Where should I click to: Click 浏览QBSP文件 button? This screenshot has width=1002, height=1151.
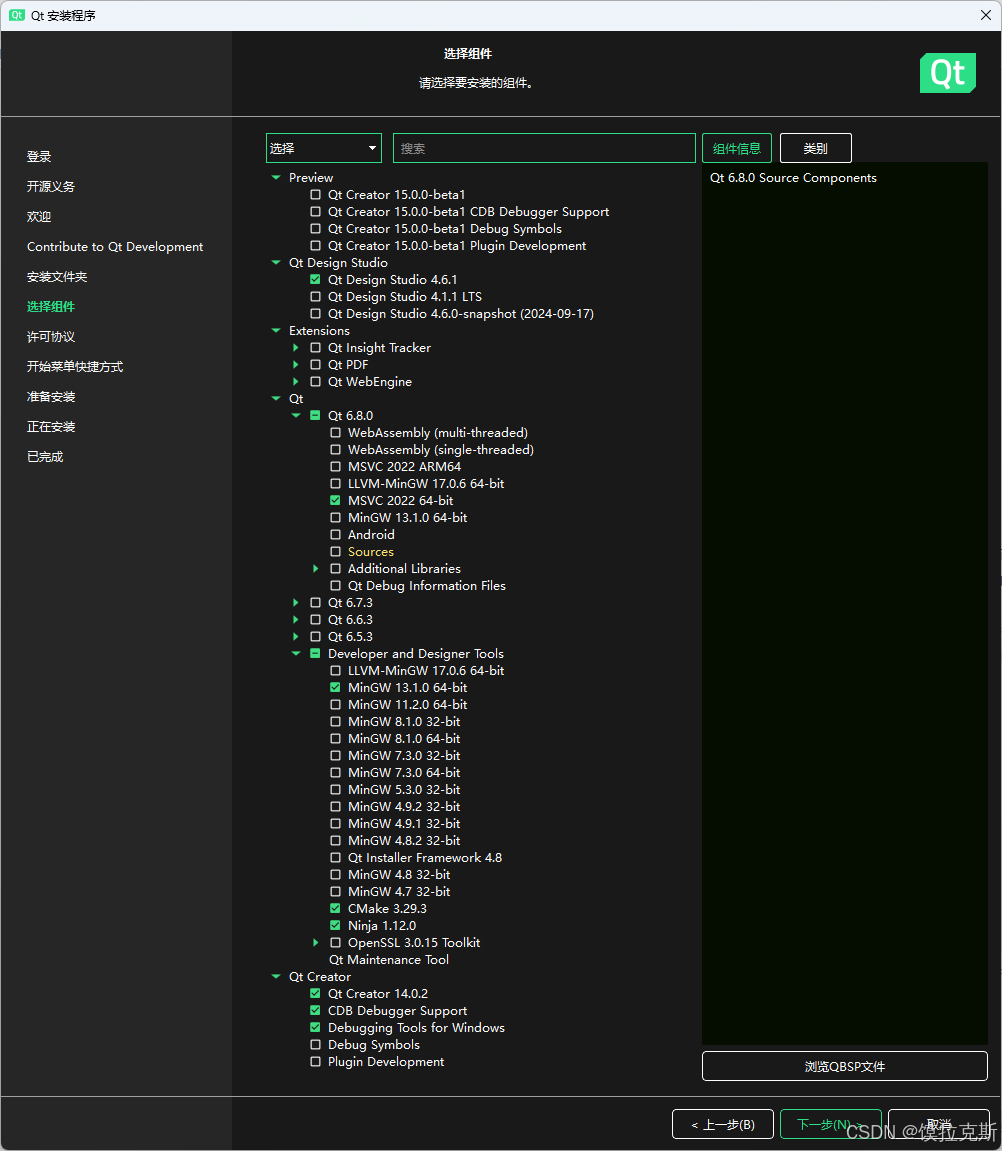(x=844, y=1066)
